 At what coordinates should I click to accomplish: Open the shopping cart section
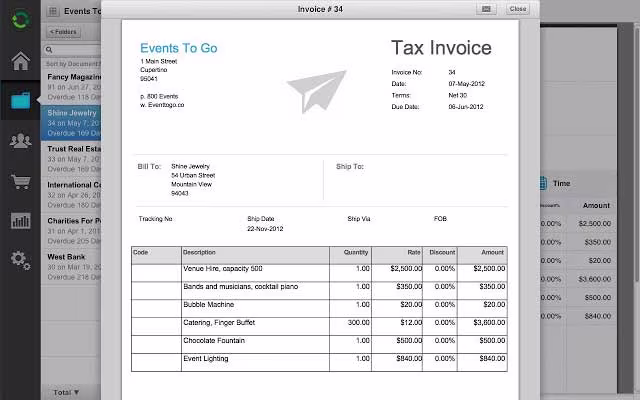click(20, 181)
